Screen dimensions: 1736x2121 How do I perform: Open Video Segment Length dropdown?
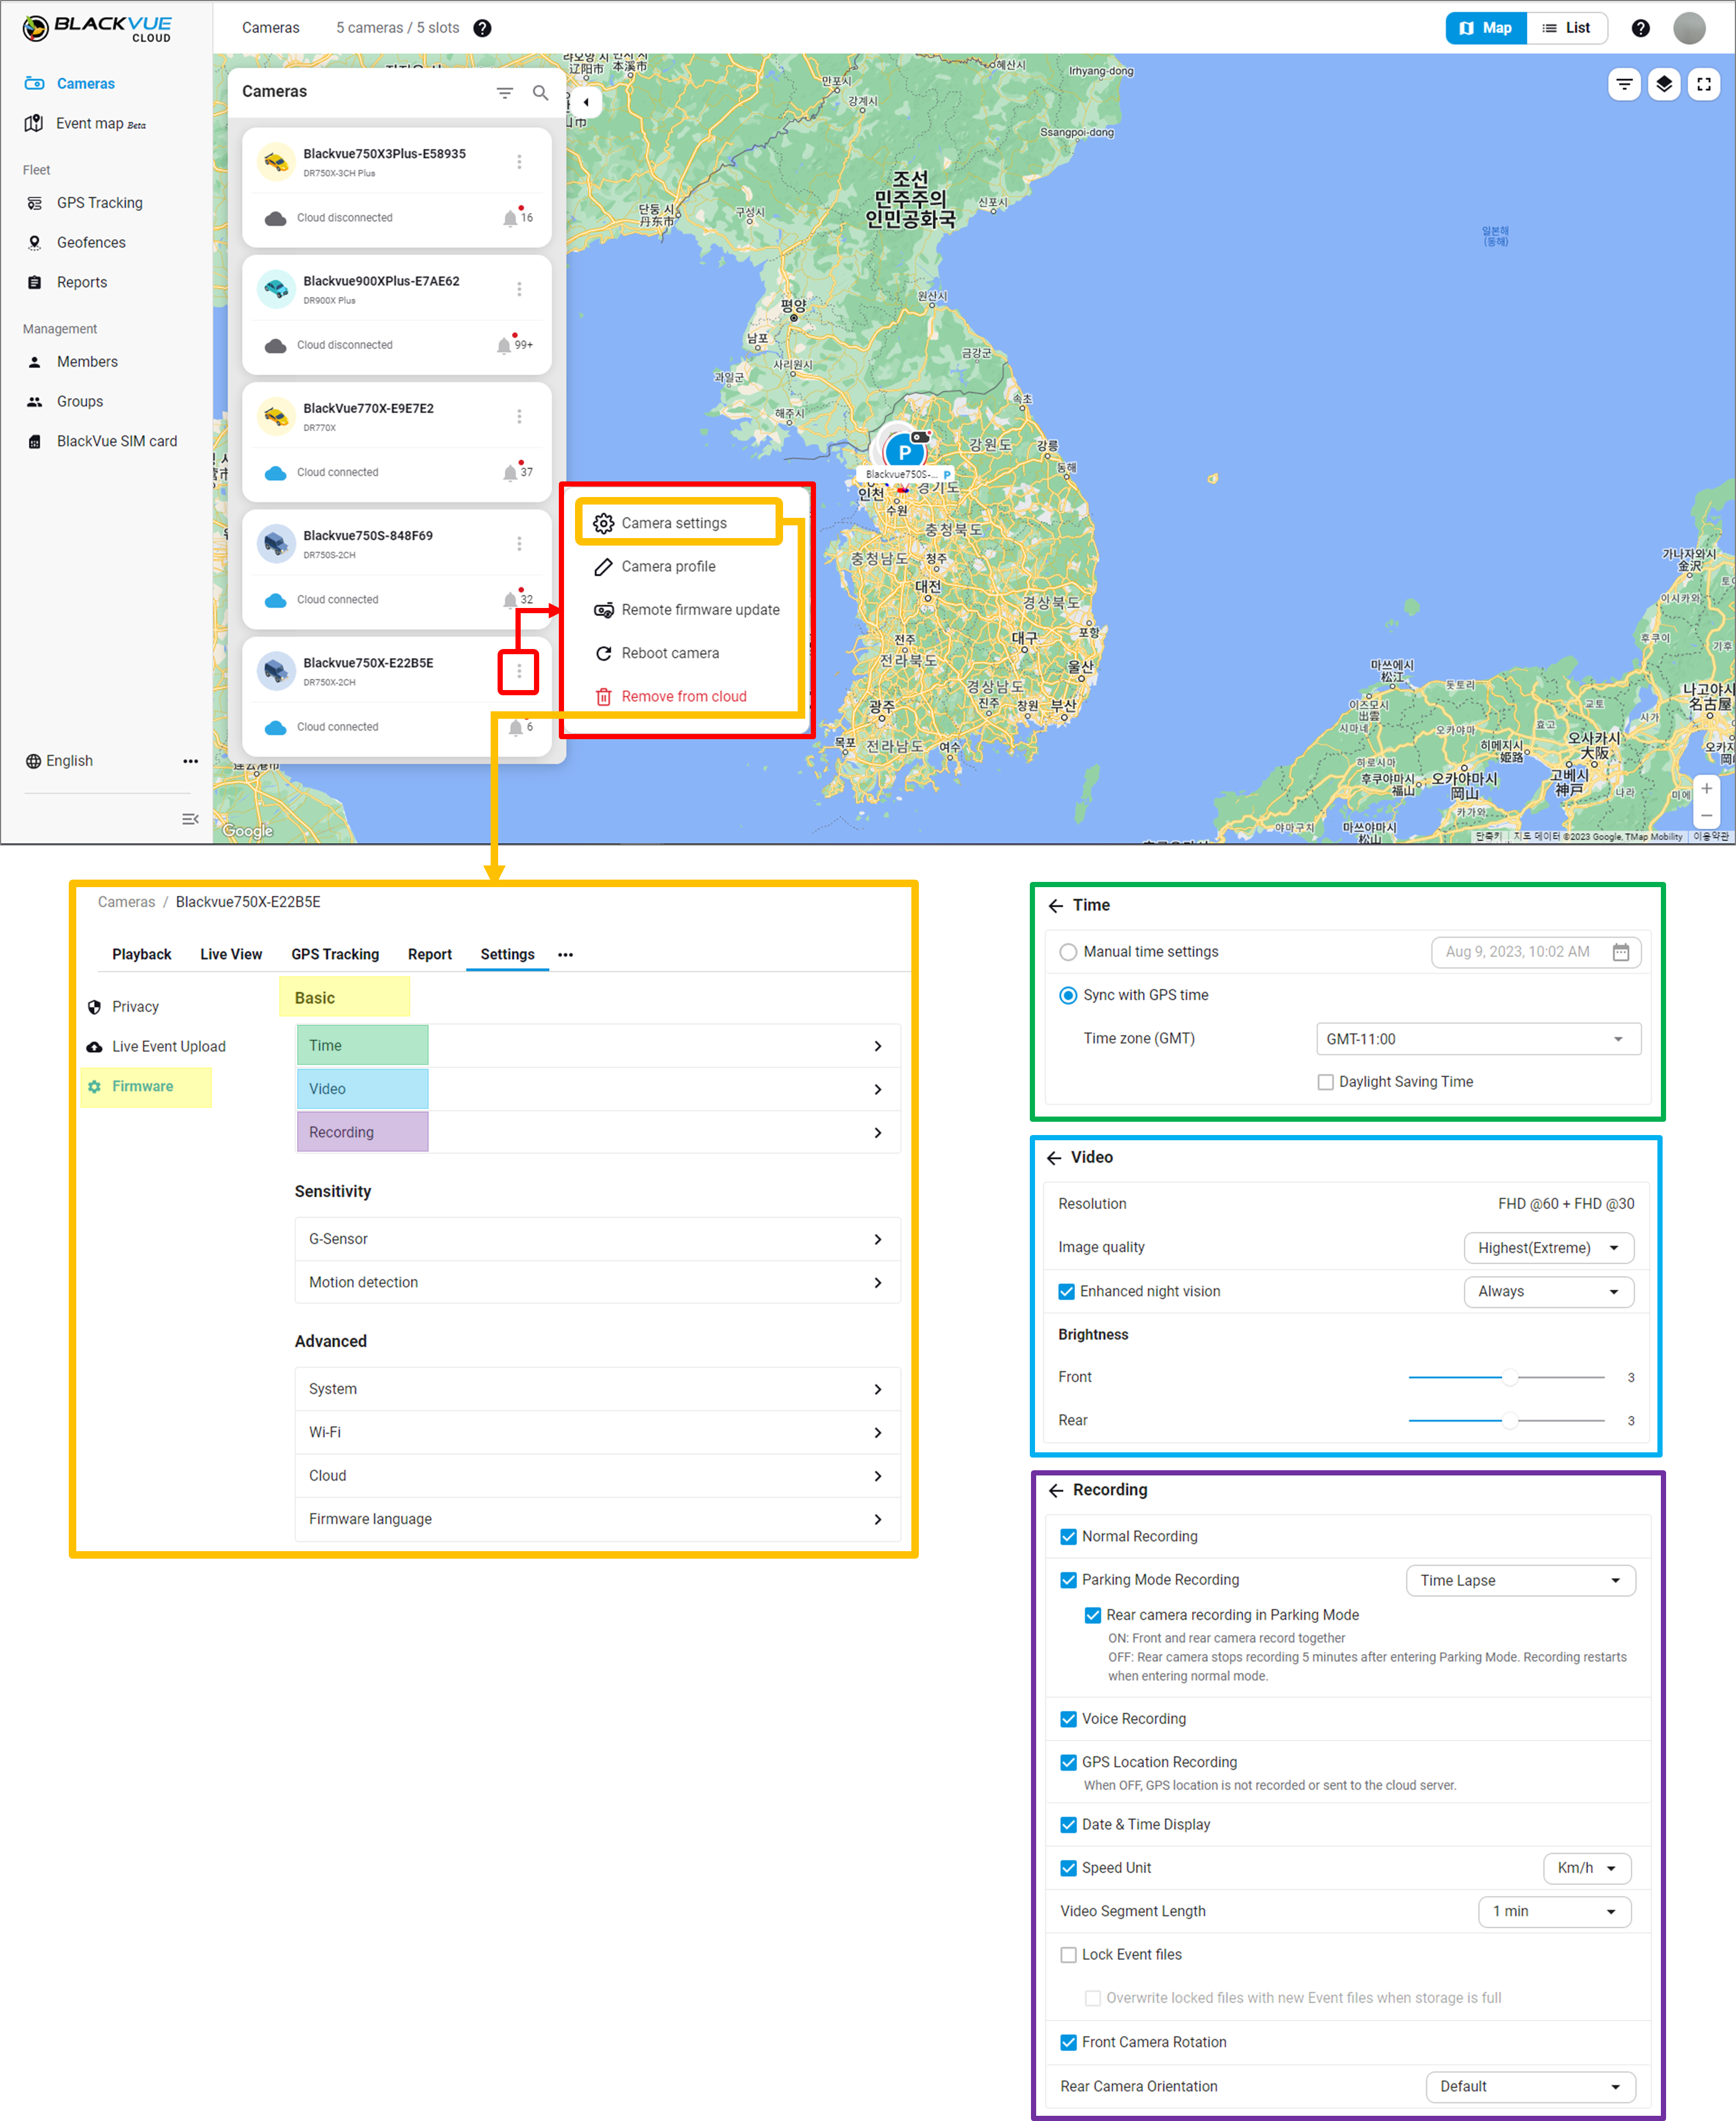coord(1554,1911)
